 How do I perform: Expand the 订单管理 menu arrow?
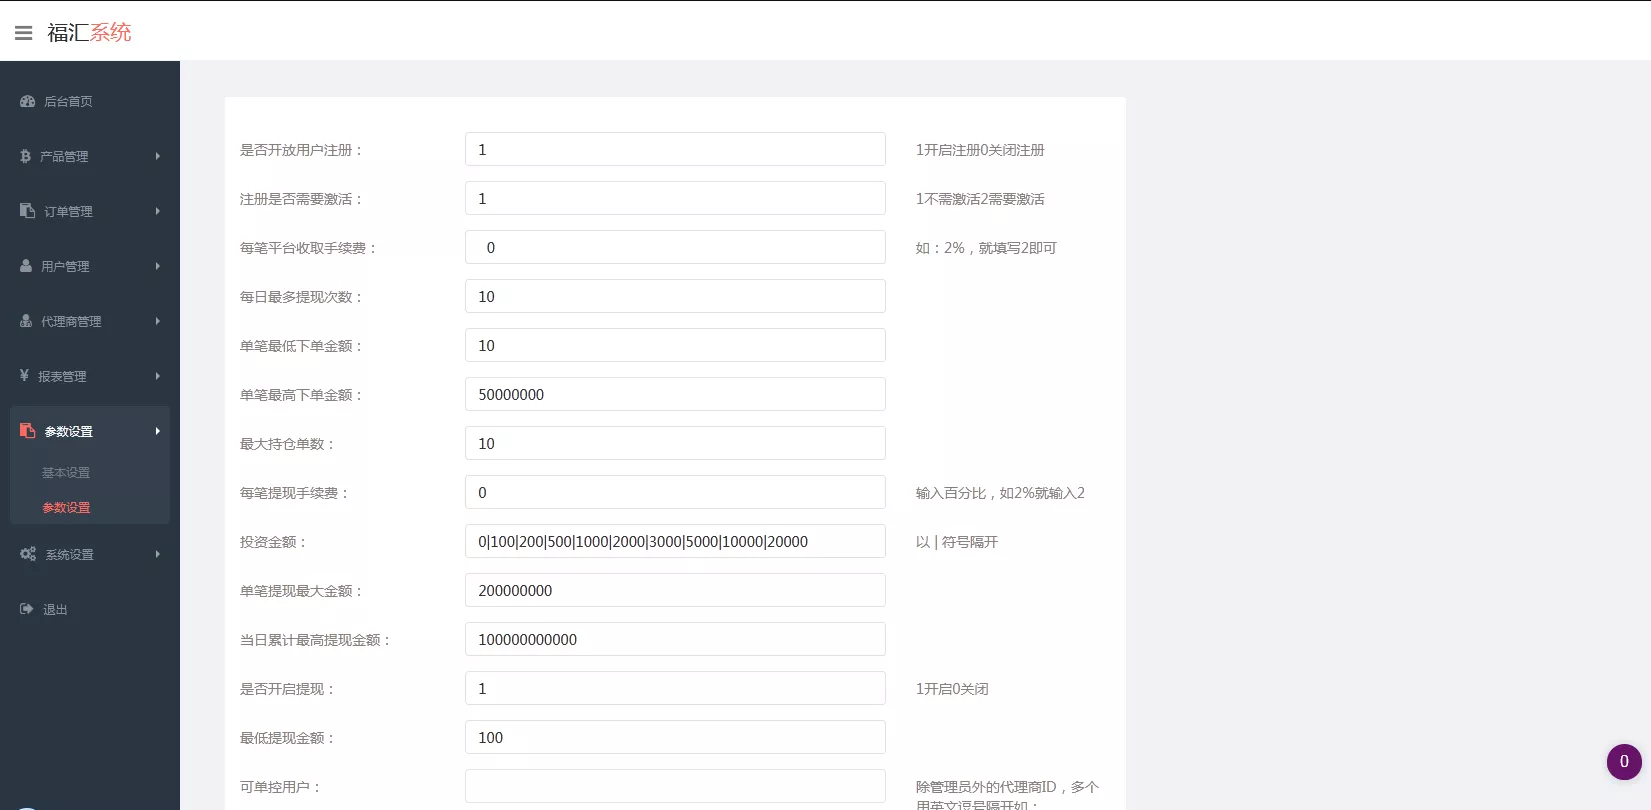(158, 211)
